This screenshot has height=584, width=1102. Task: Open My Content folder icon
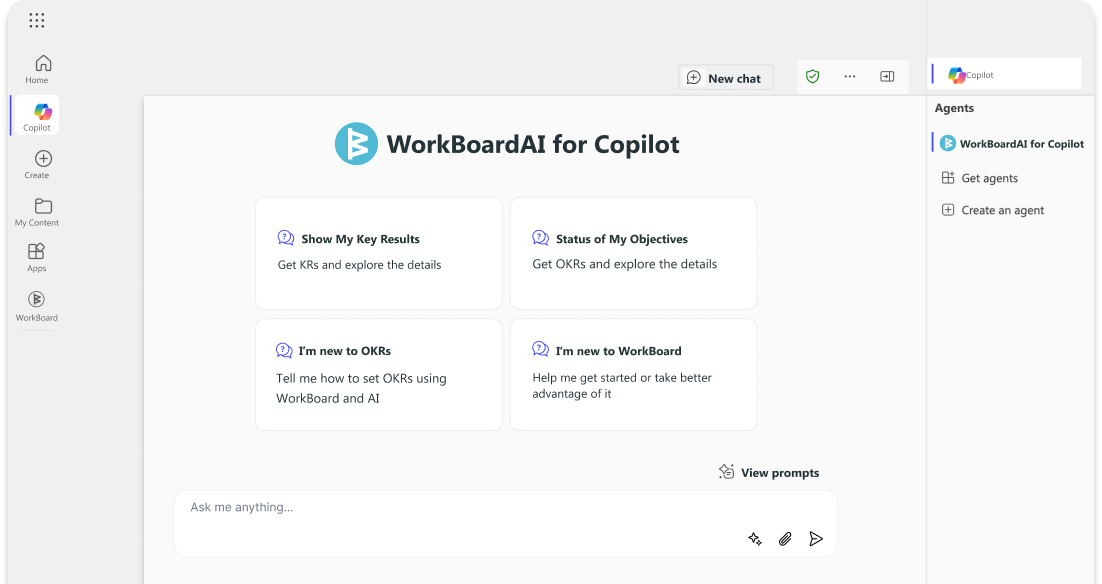pyautogui.click(x=37, y=212)
